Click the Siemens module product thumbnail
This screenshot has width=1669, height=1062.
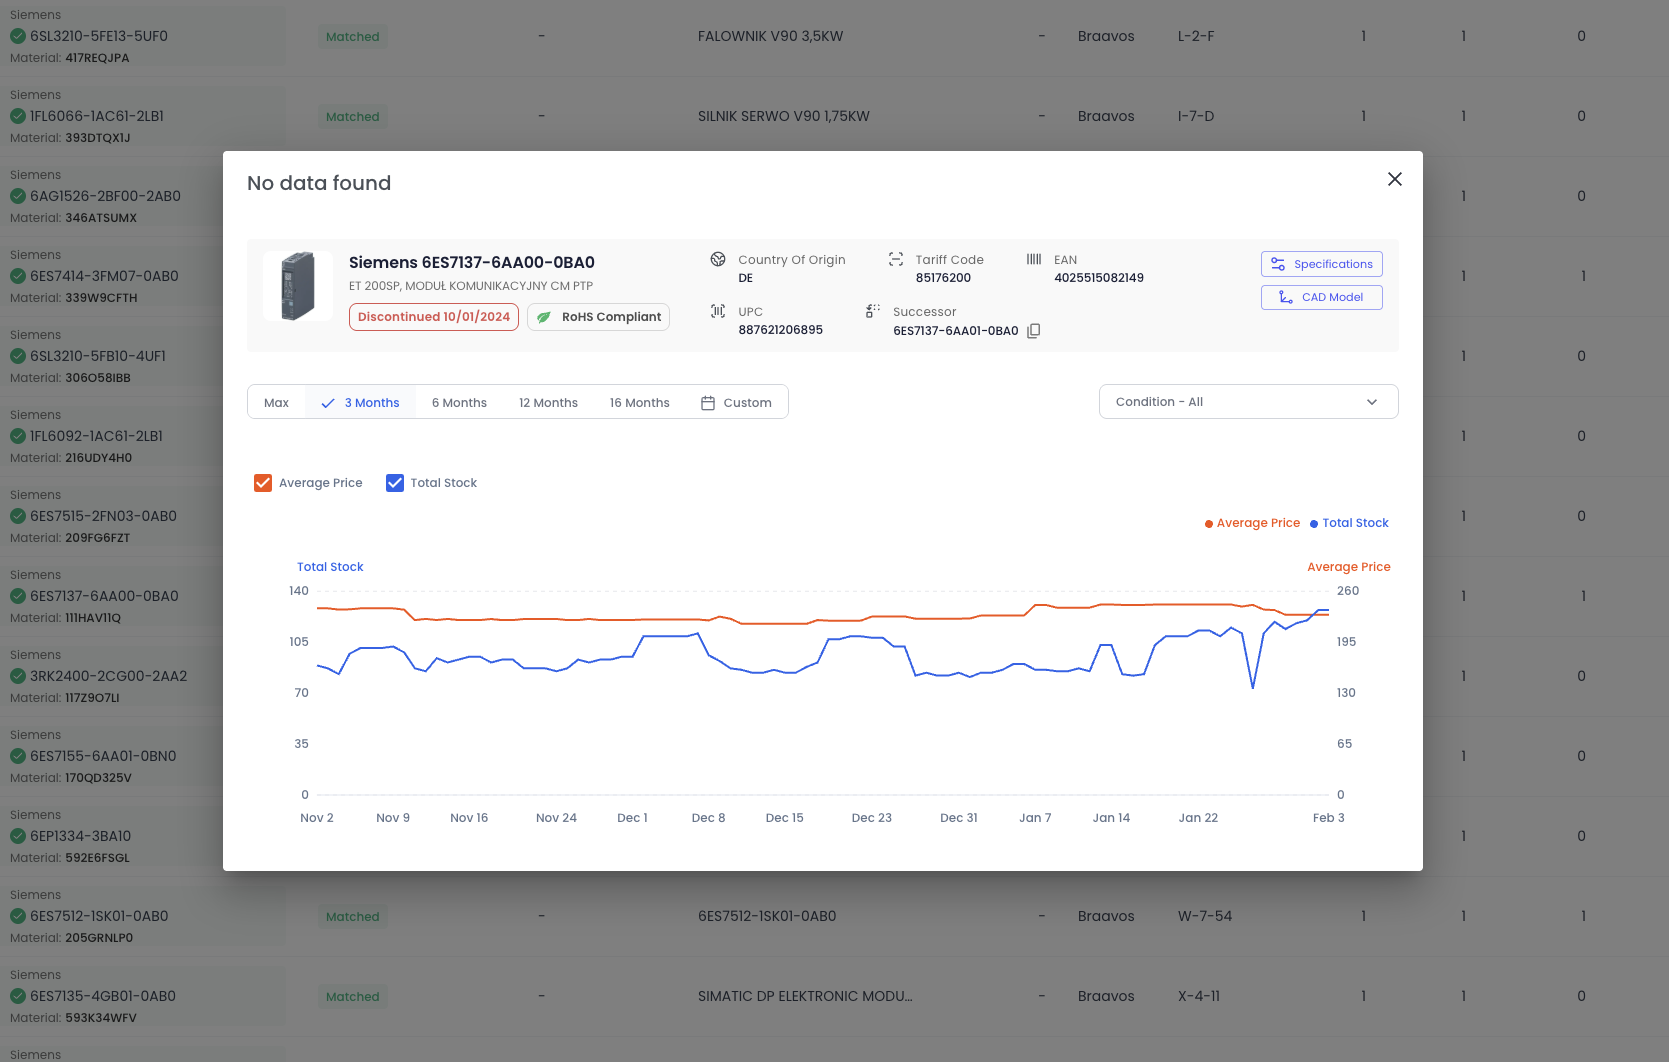pos(298,286)
